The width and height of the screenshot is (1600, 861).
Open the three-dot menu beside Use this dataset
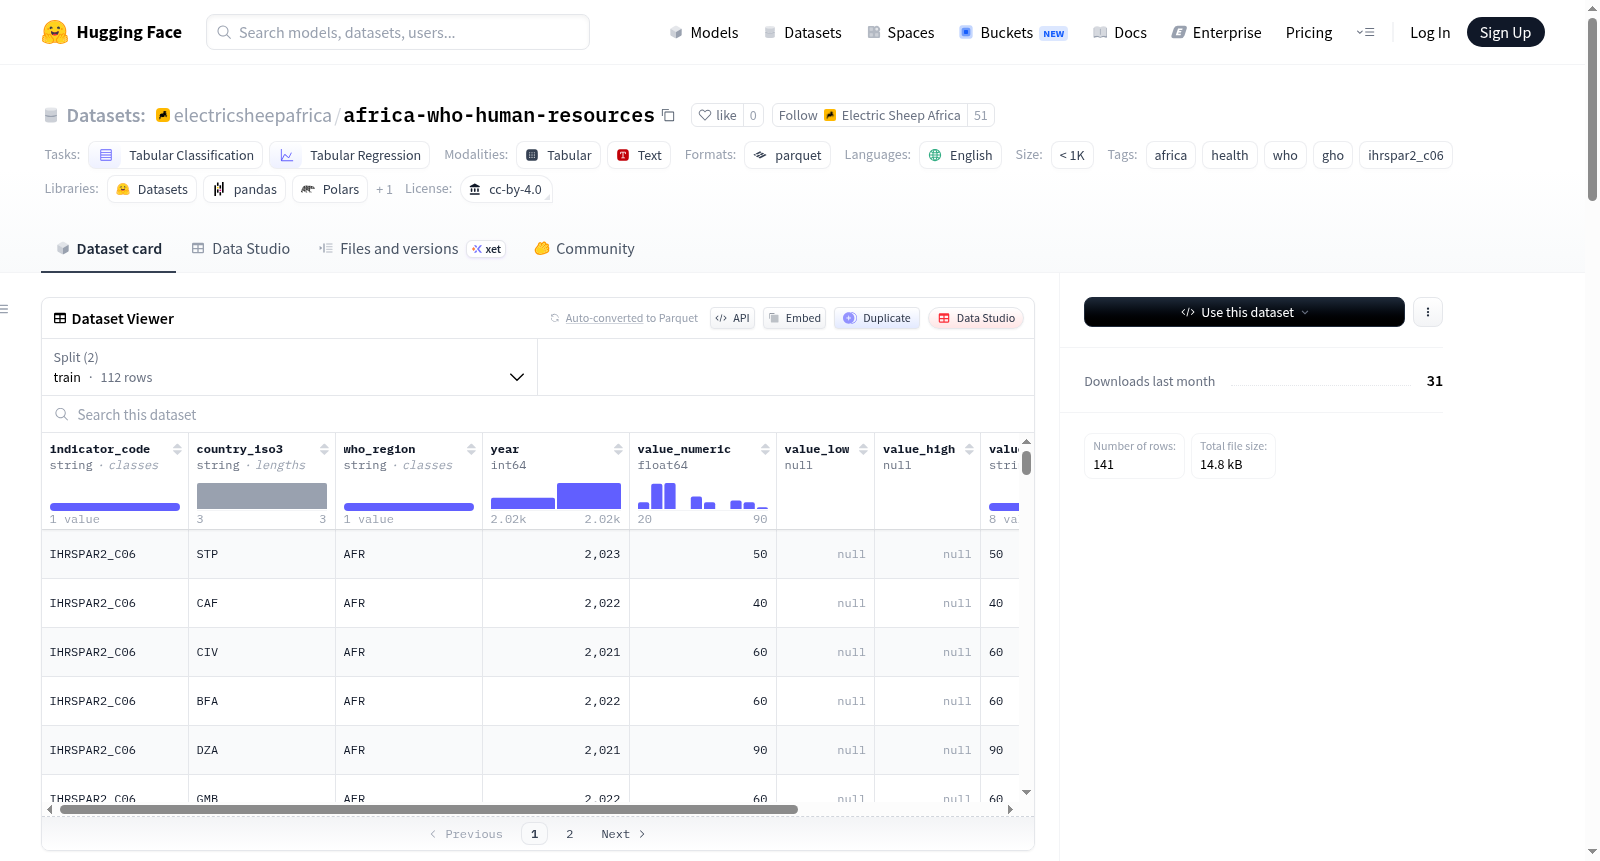[x=1427, y=312]
